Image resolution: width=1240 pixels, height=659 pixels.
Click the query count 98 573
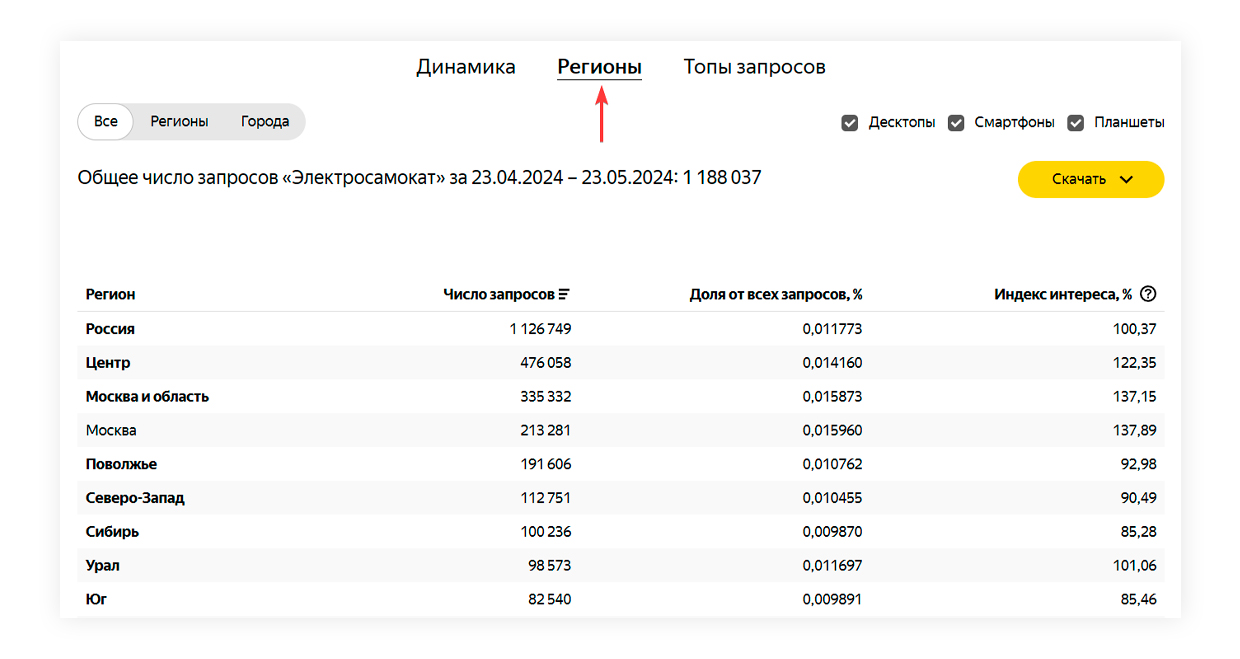[549, 566]
